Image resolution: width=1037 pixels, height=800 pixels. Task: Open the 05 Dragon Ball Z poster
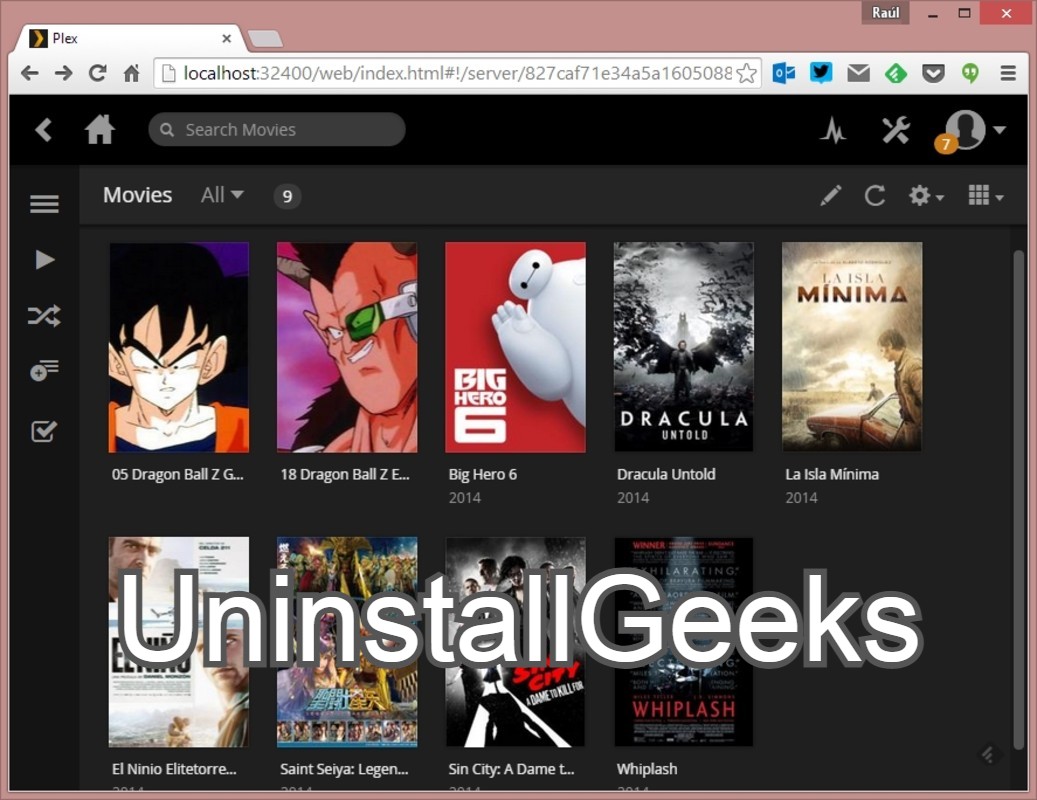tap(179, 347)
